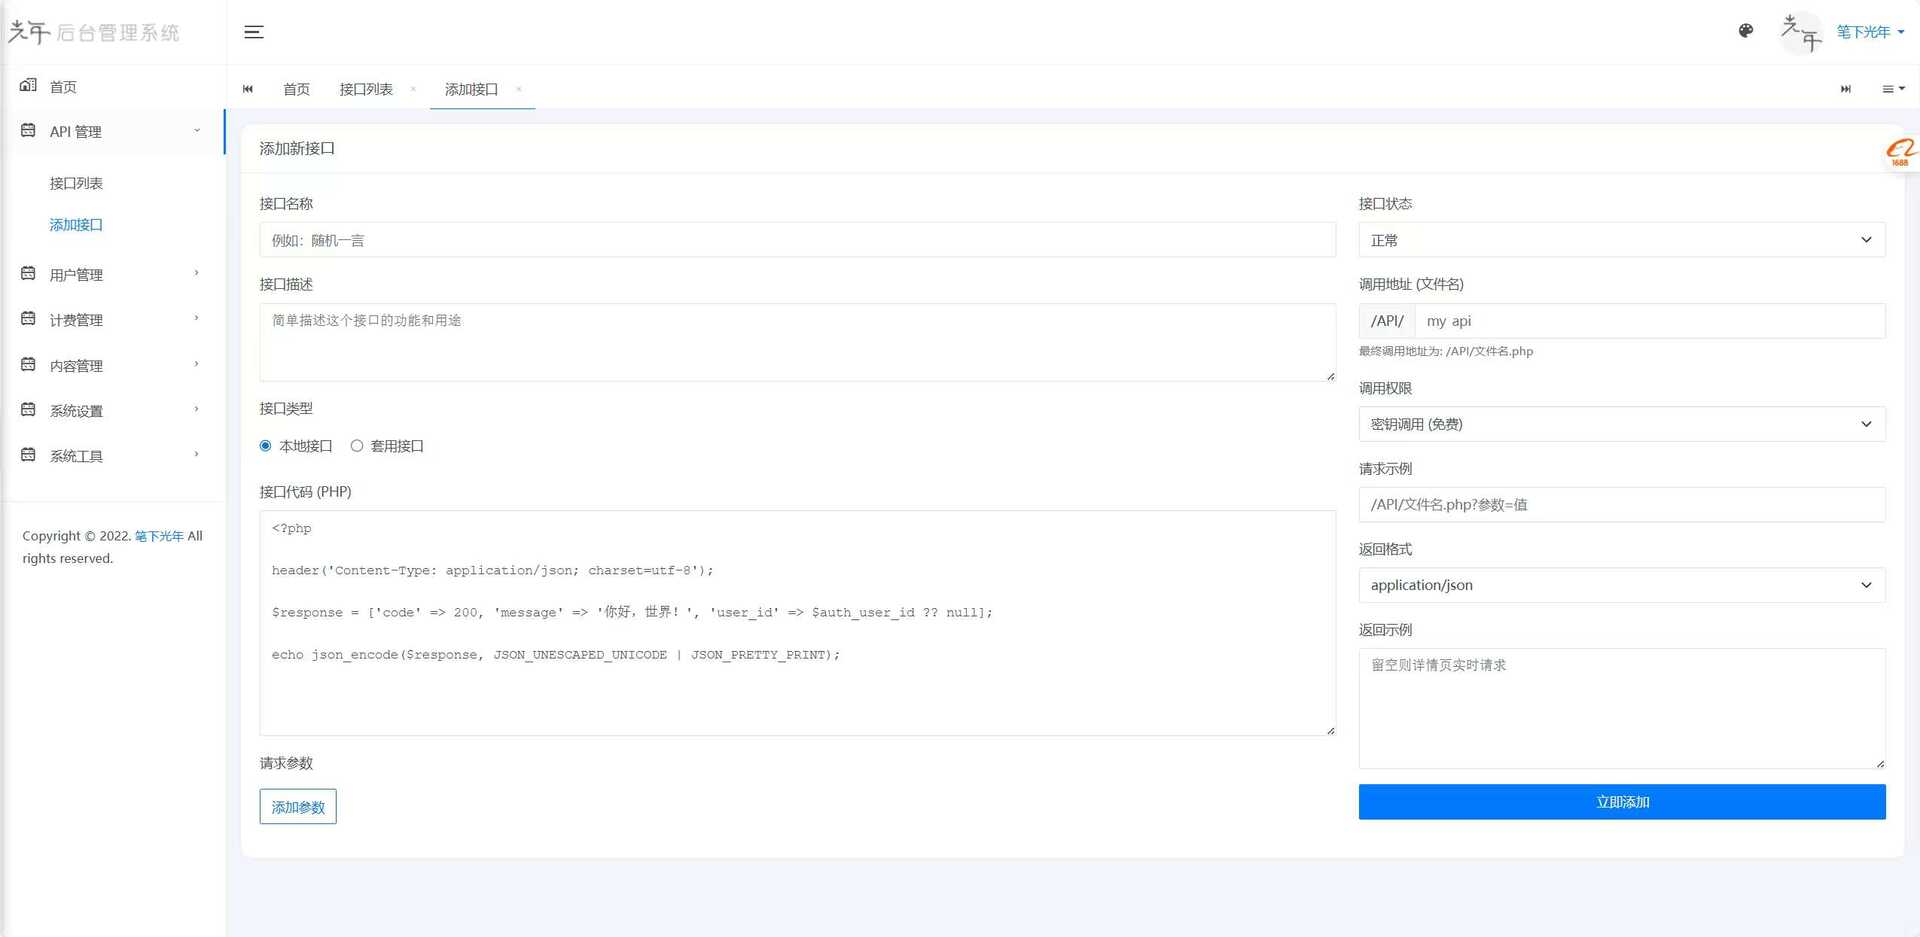The height and width of the screenshot is (937, 1920).
Task: Switch to the 接口列表 tab
Action: point(365,89)
